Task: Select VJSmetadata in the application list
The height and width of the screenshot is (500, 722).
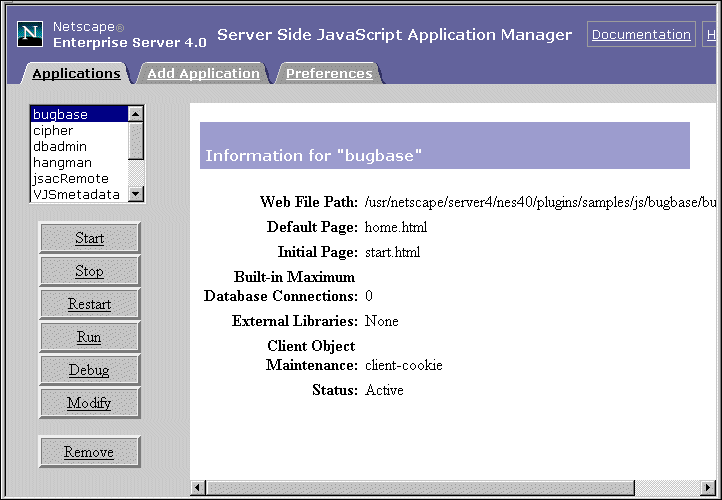Action: tap(76, 195)
